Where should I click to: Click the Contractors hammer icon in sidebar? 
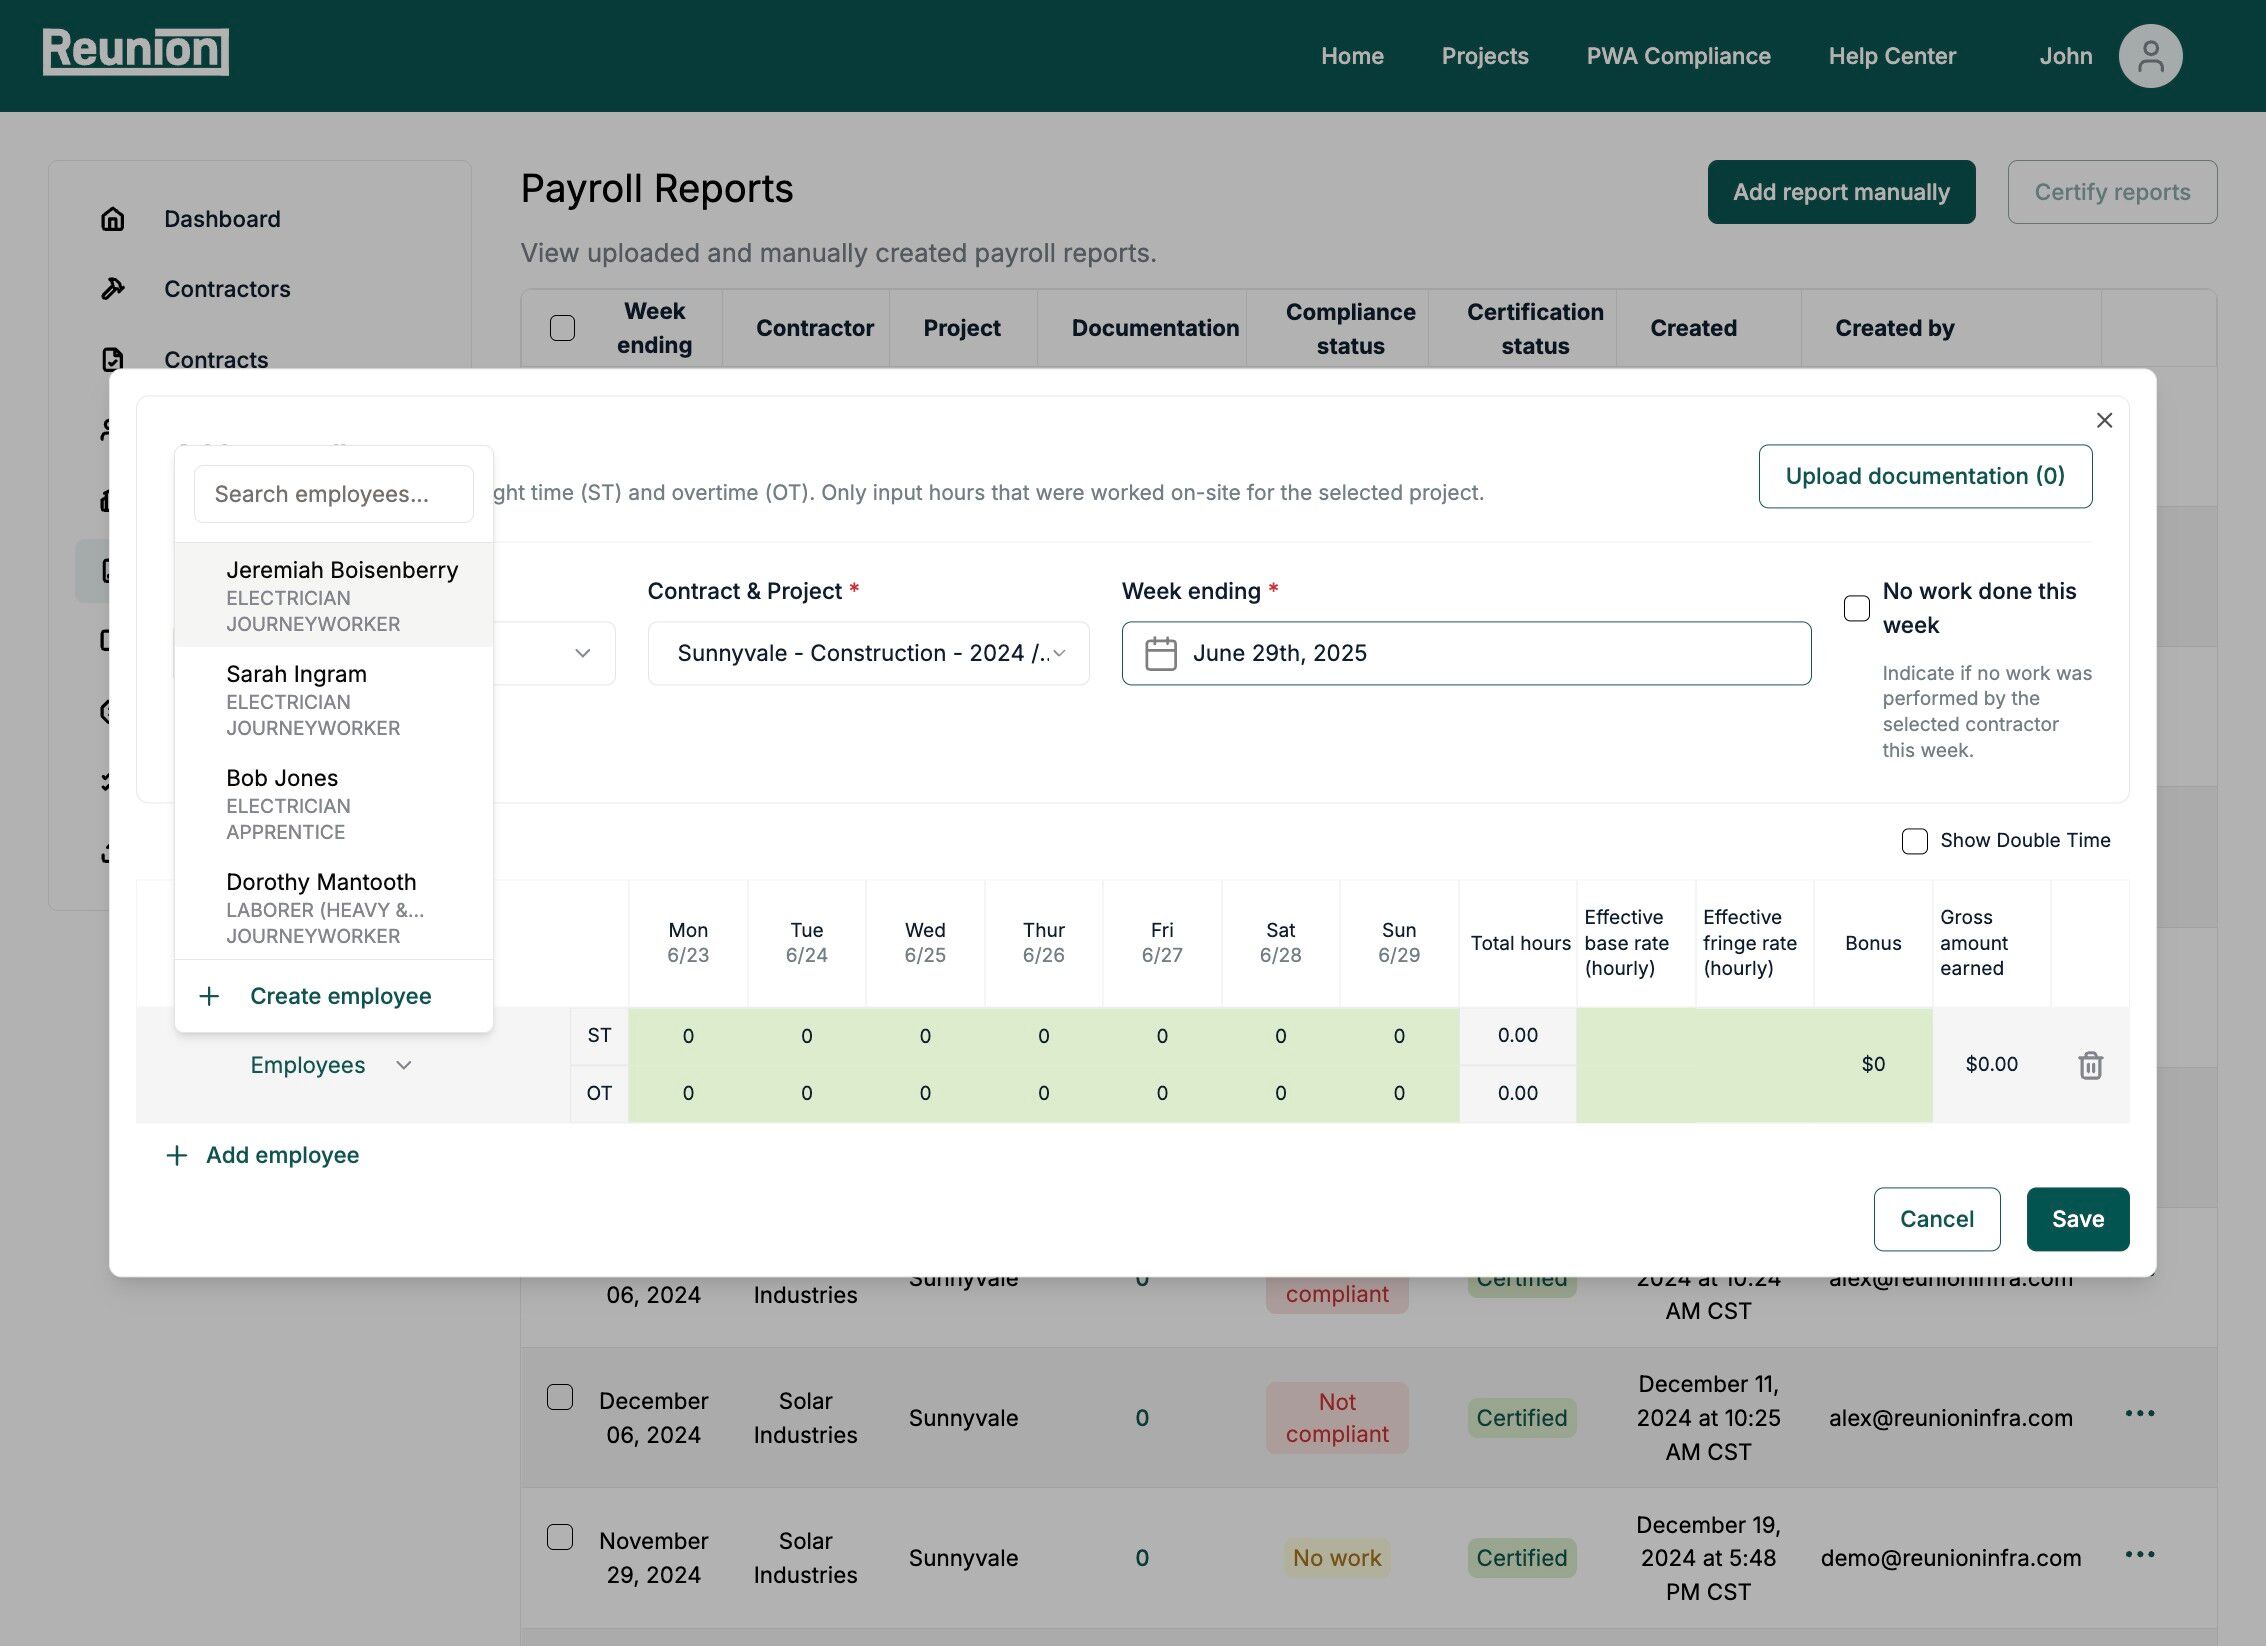113,289
